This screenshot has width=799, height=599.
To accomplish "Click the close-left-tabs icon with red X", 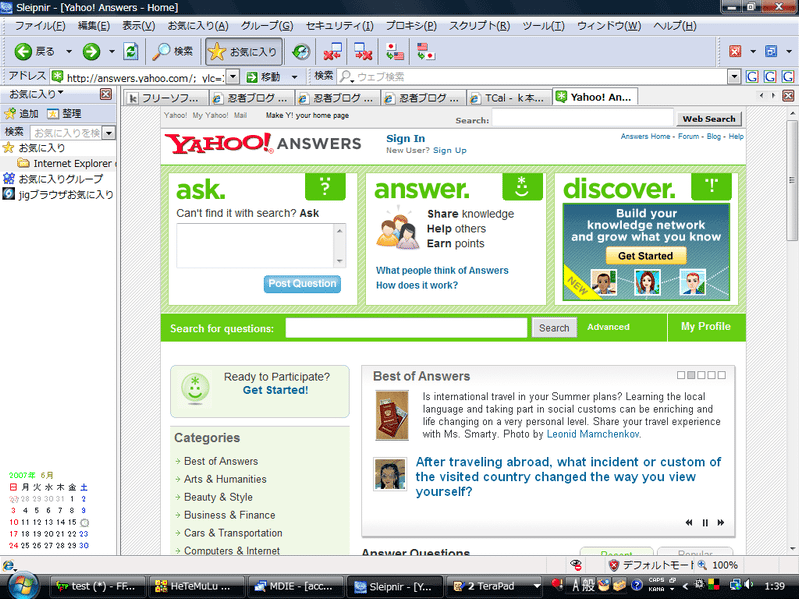I will pyautogui.click(x=332, y=51).
